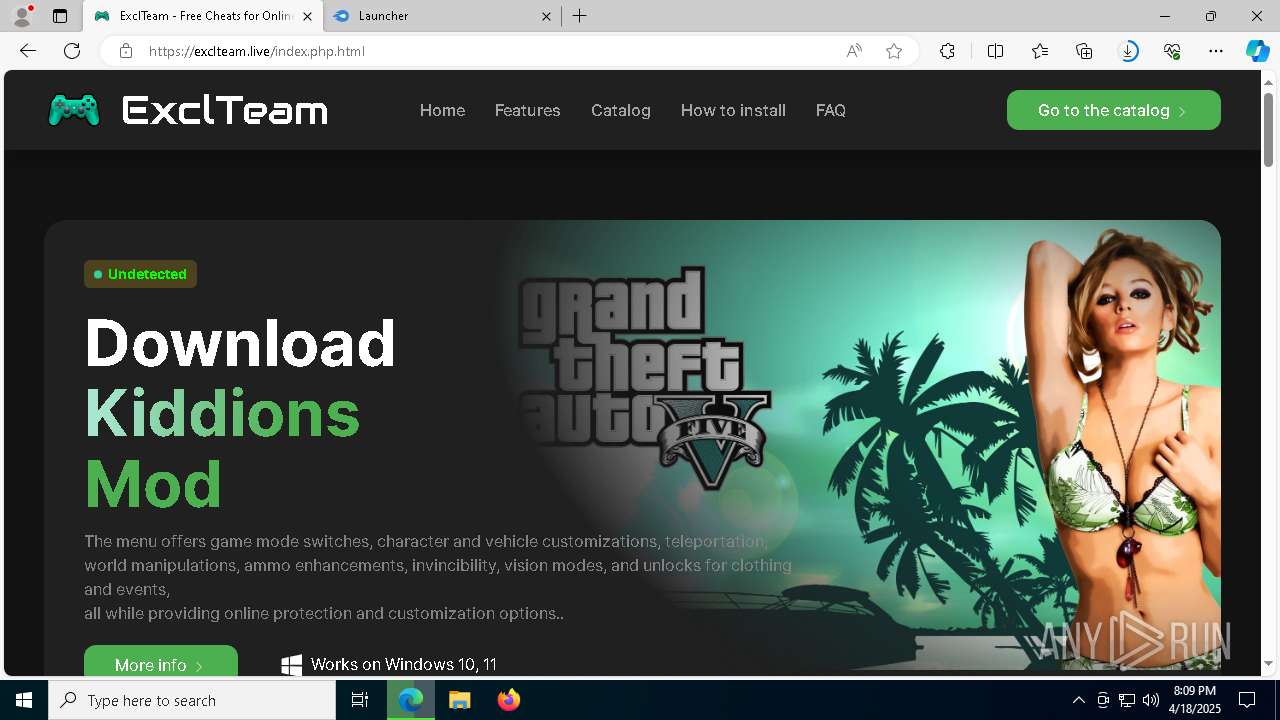
Task: Go back with the back arrow
Action: (x=28, y=51)
